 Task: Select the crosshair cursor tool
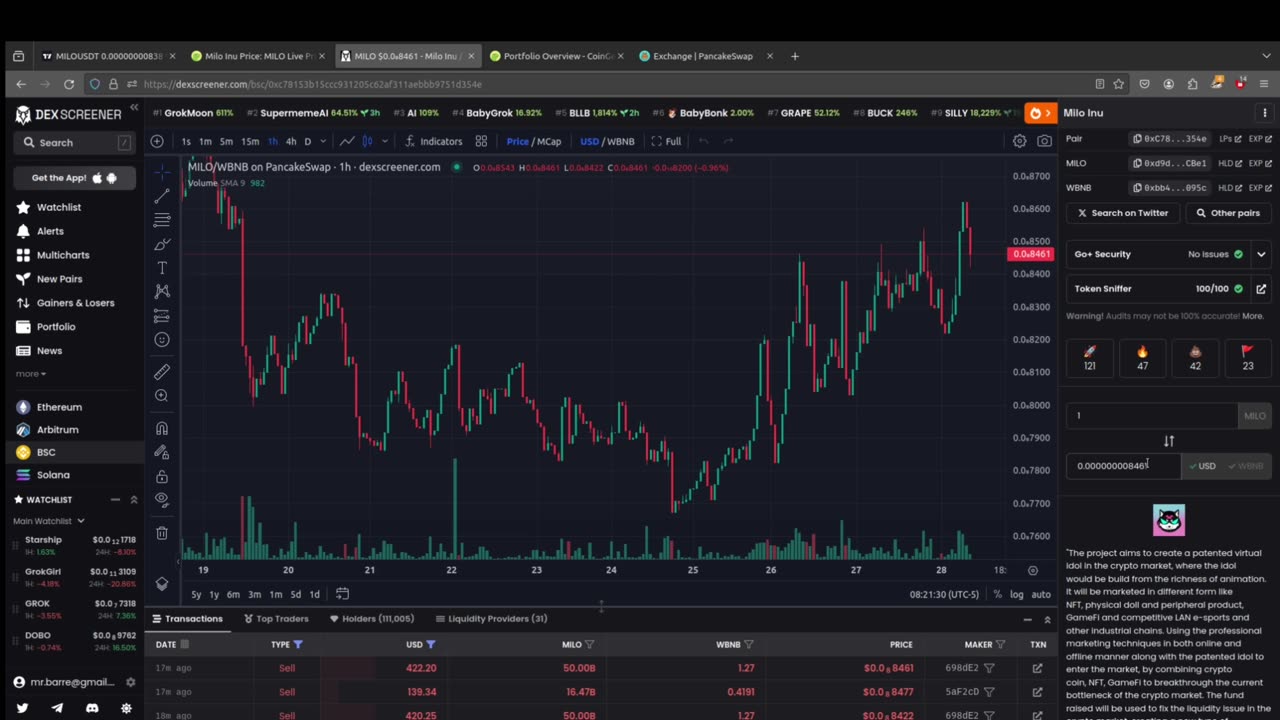pyautogui.click(x=162, y=172)
